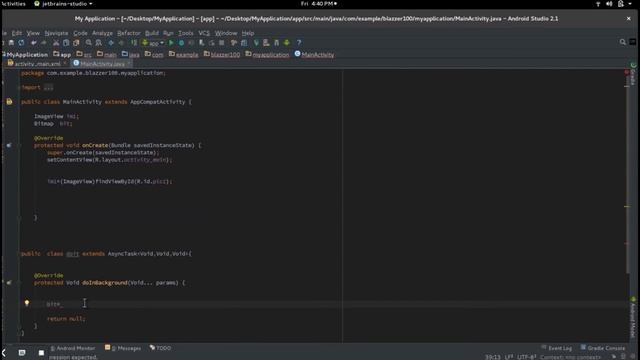
Task: Select the MainActivity breadcrumb class
Action: point(314,54)
